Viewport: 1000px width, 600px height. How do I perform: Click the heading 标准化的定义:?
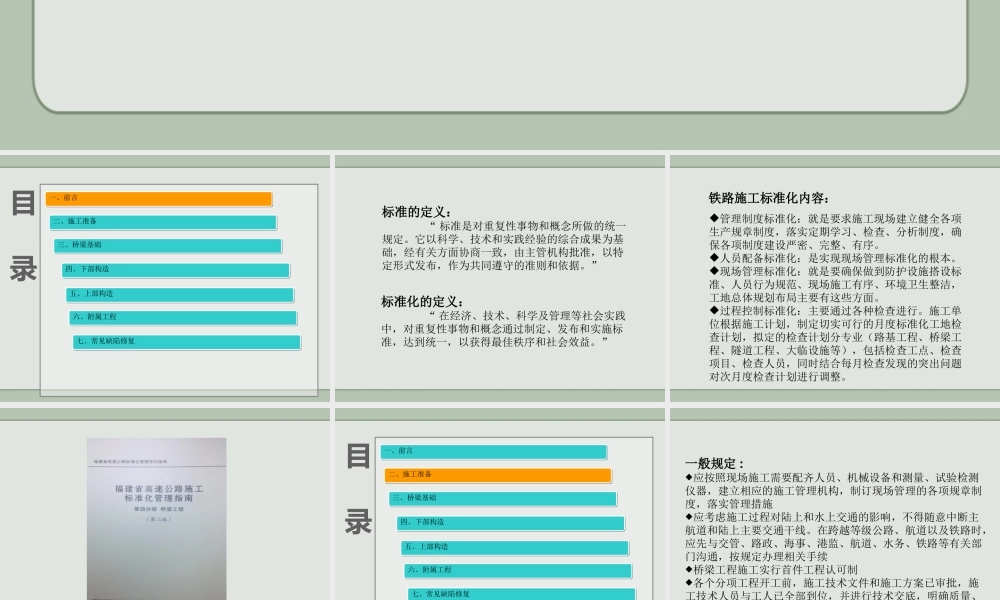(423, 302)
